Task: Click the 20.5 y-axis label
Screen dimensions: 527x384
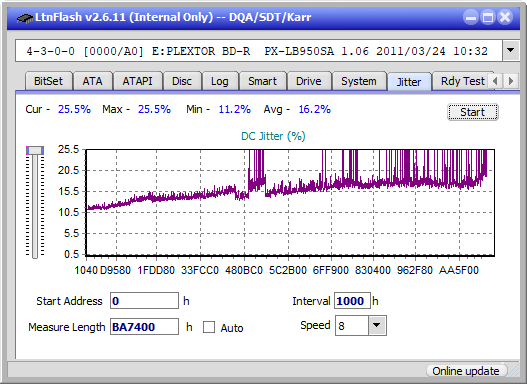Action: coord(68,170)
